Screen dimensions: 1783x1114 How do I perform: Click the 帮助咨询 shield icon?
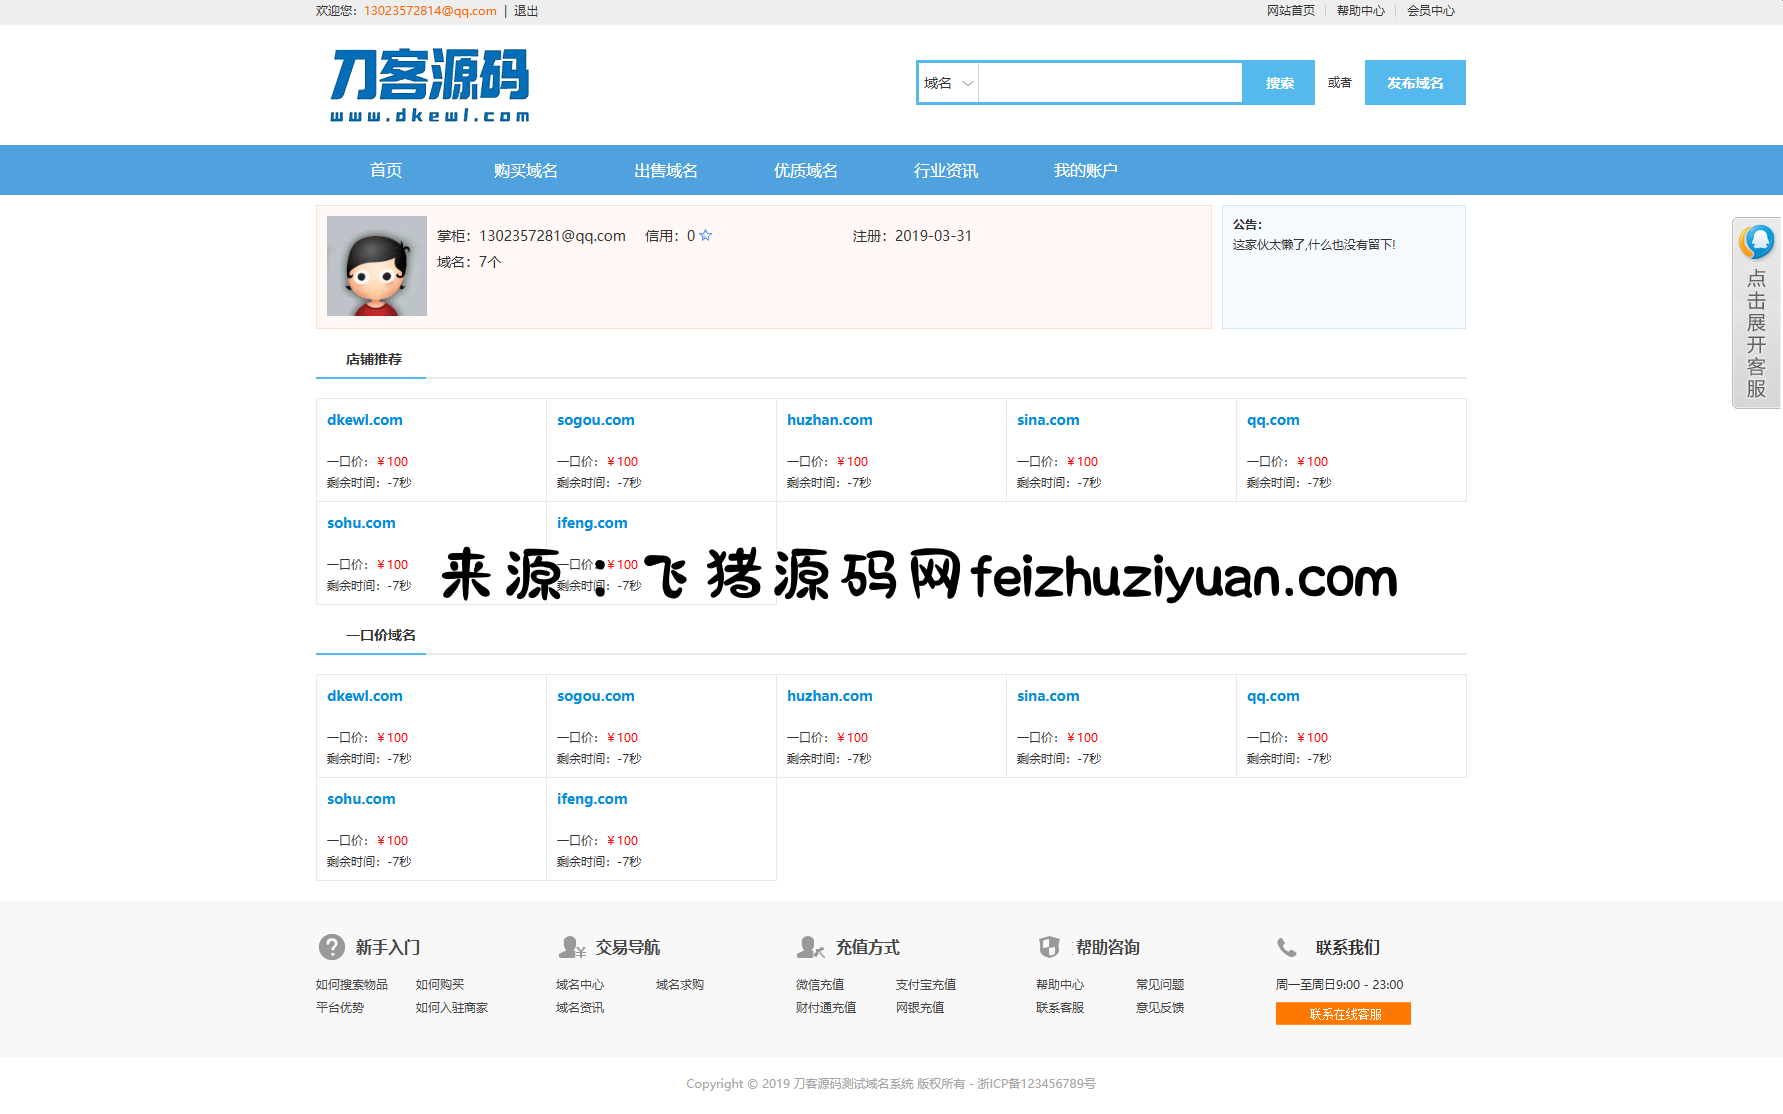[x=1049, y=947]
